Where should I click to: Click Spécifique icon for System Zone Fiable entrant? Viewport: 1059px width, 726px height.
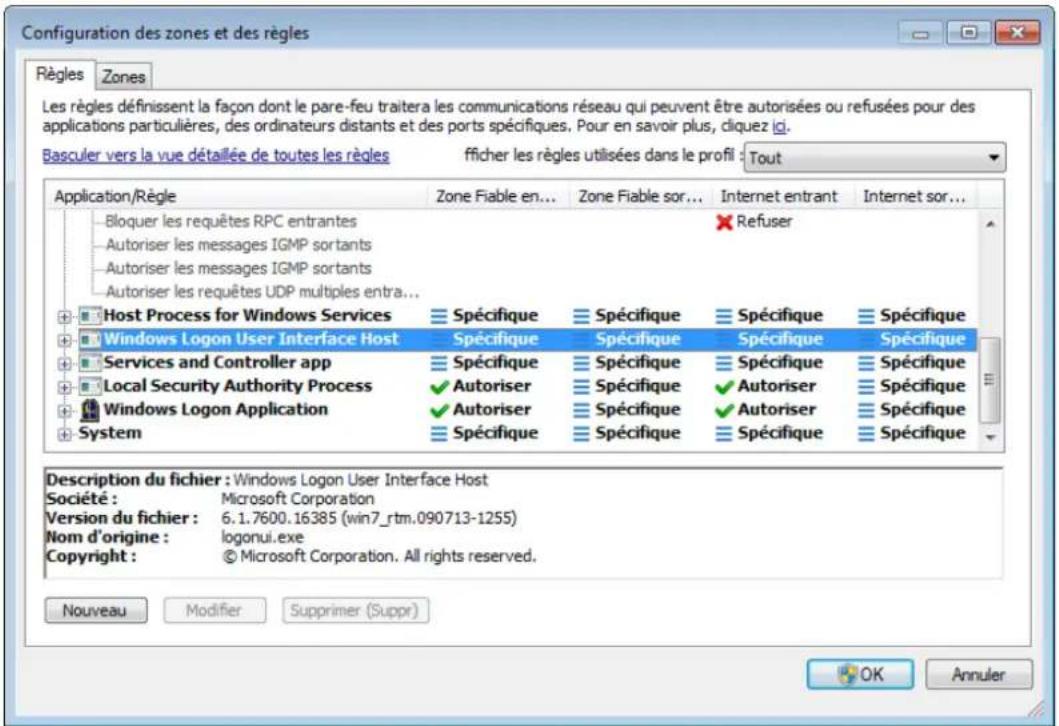(x=439, y=434)
